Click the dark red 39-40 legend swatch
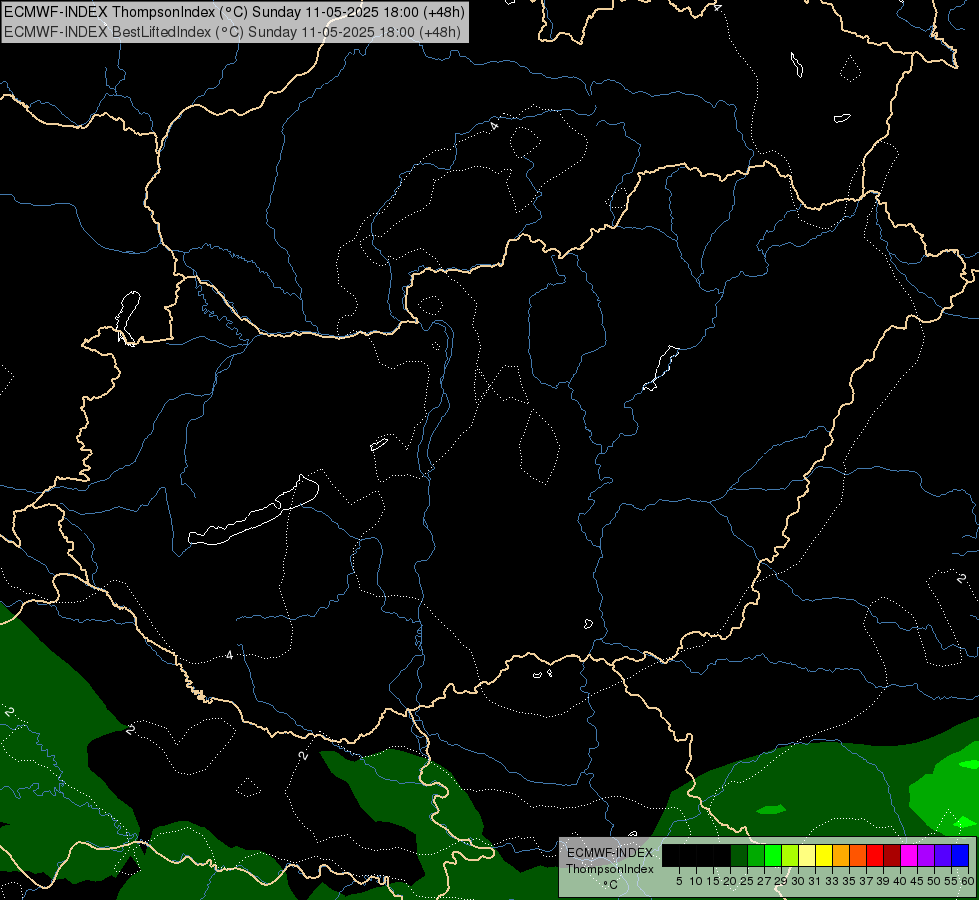Screen dimensions: 979x900 click(892, 855)
